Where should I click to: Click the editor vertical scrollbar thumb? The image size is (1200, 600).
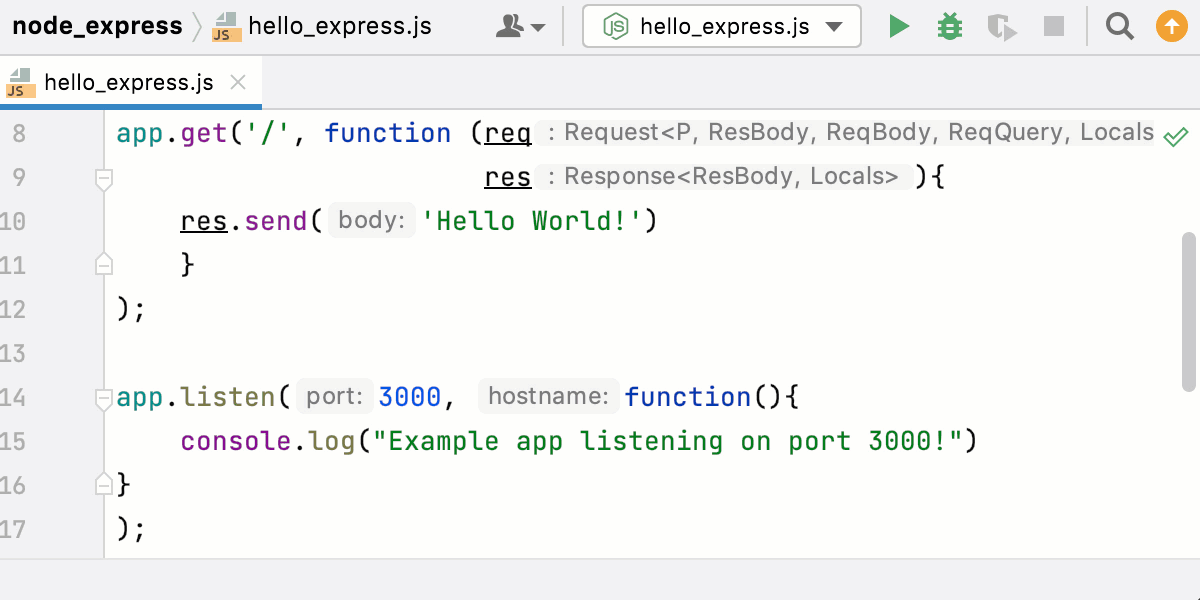point(1188,310)
